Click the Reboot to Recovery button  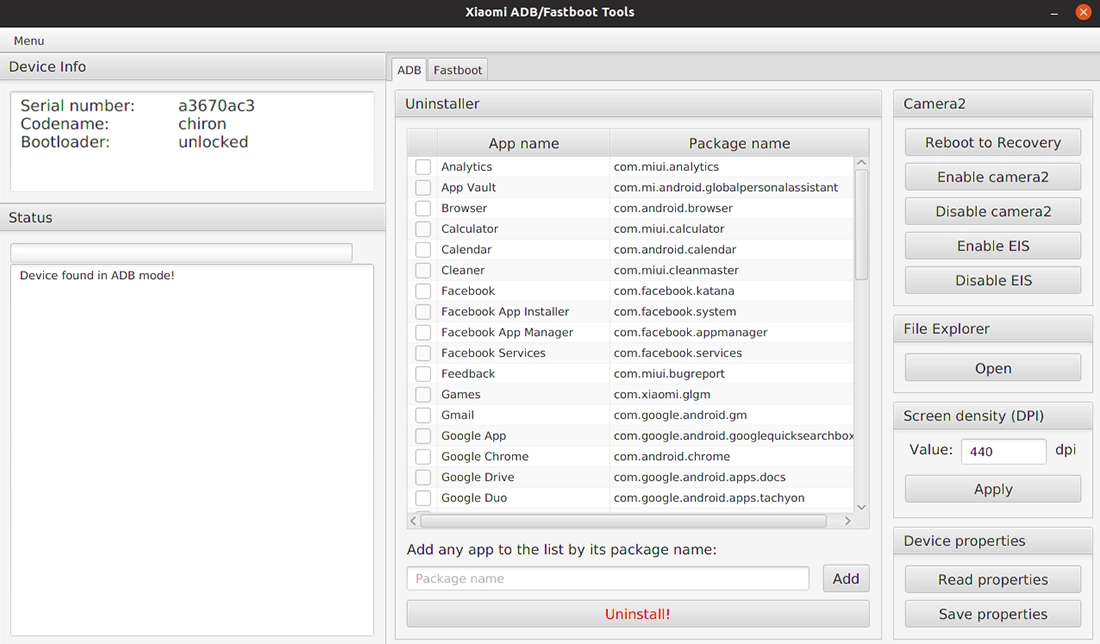pyautogui.click(x=992, y=143)
